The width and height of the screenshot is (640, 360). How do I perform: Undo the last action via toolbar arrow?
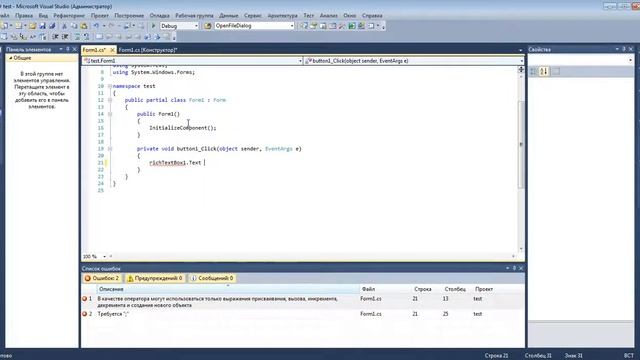[x=96, y=26]
